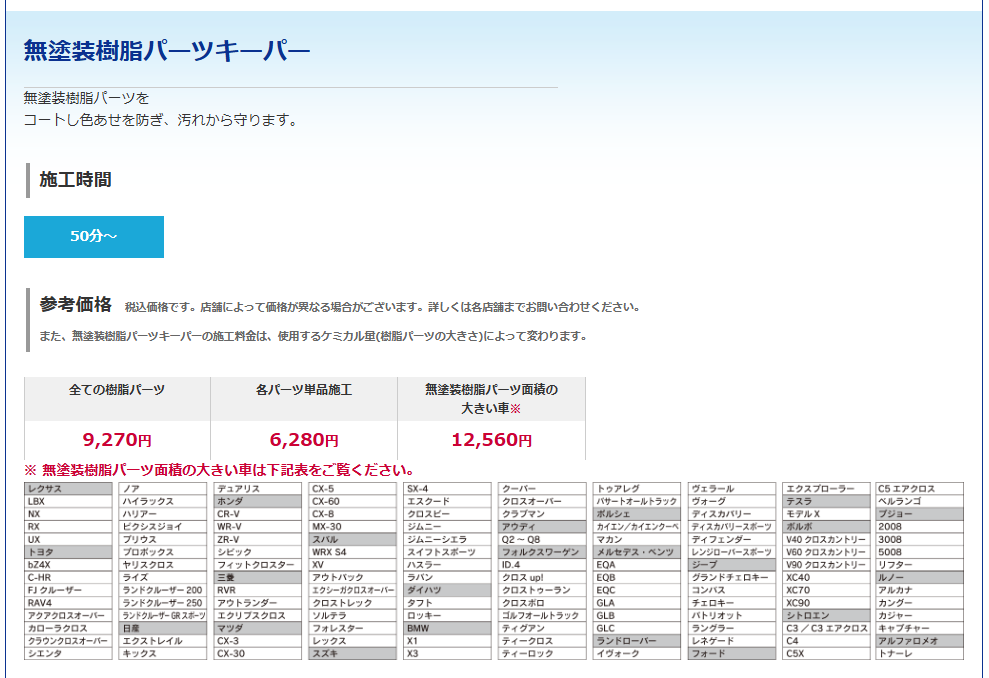This screenshot has width=989, height=678.
Task: Click the 施工時間 section heading
Action: click(x=75, y=180)
